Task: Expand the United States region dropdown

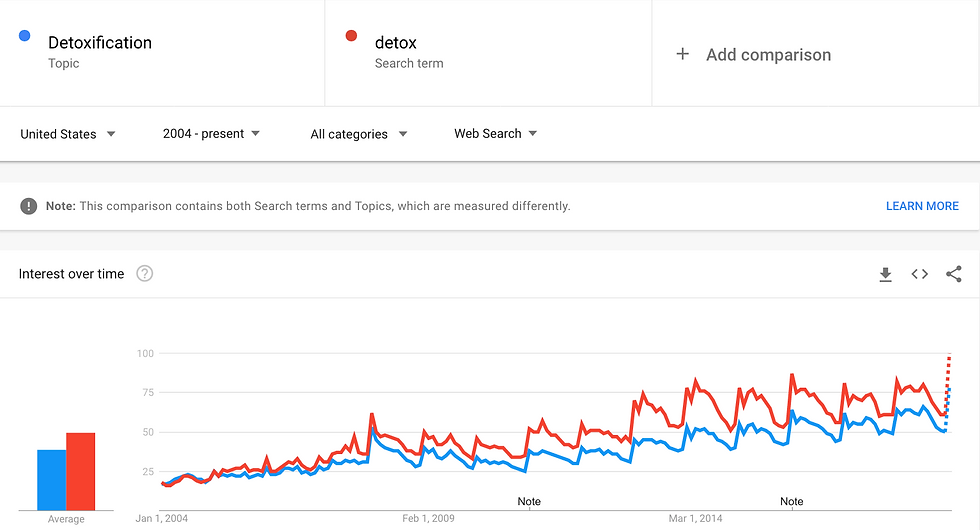Action: (68, 134)
